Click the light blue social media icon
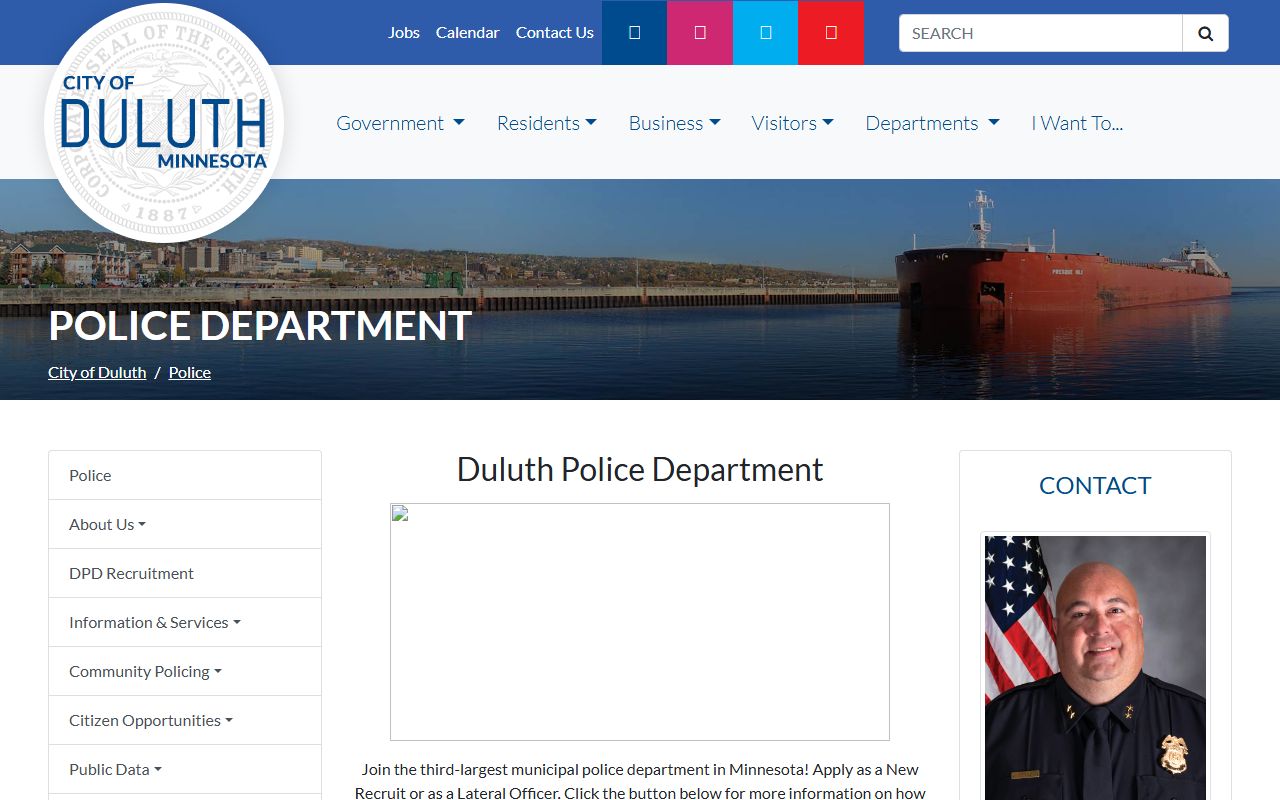The image size is (1280, 800). (x=765, y=32)
